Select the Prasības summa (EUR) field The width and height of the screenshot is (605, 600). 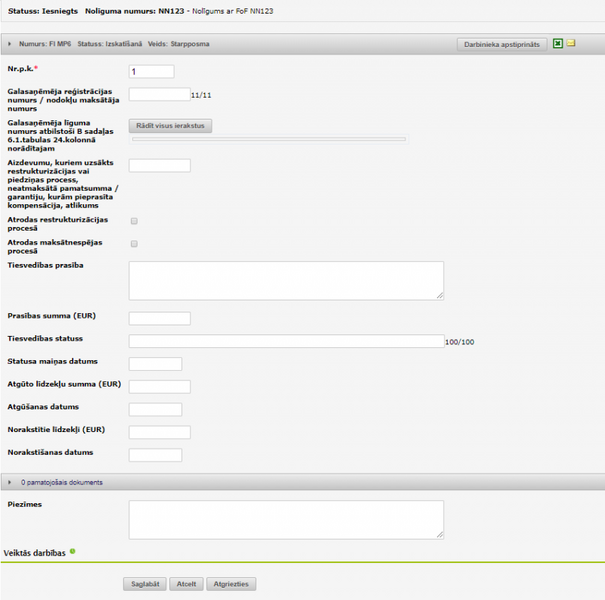coord(159,318)
